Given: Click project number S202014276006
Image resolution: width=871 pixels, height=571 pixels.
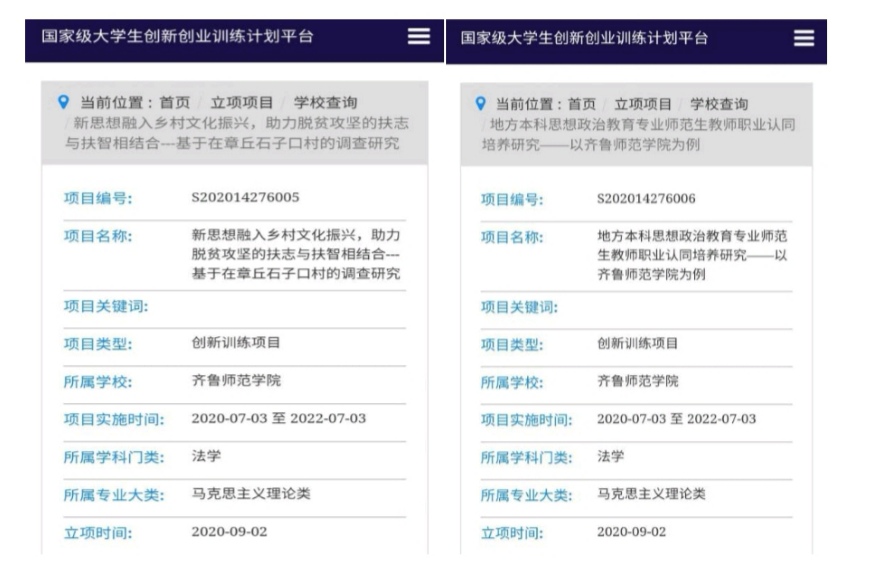Looking at the screenshot, I should tap(646, 199).
